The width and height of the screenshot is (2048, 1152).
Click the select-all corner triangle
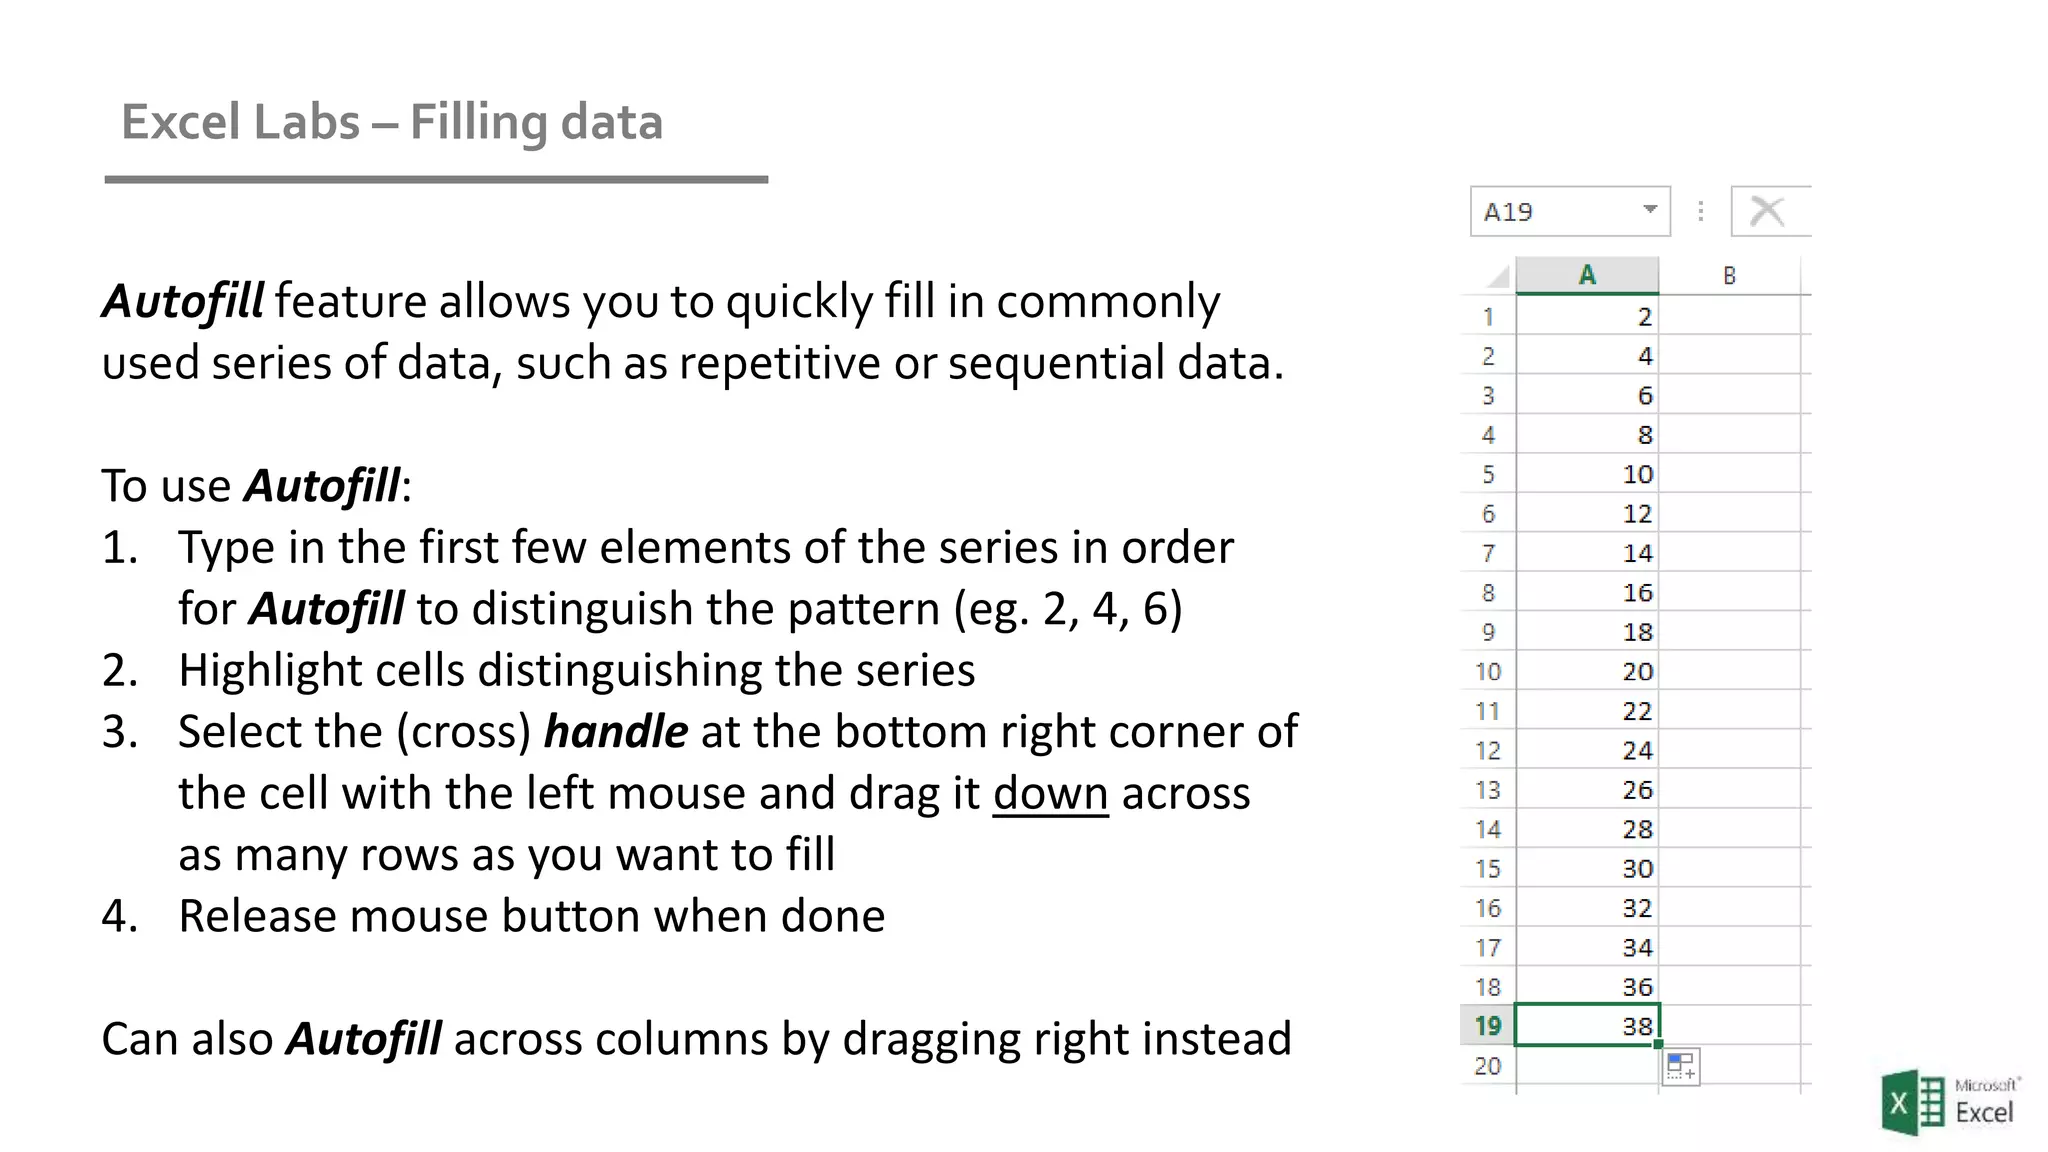point(1498,276)
